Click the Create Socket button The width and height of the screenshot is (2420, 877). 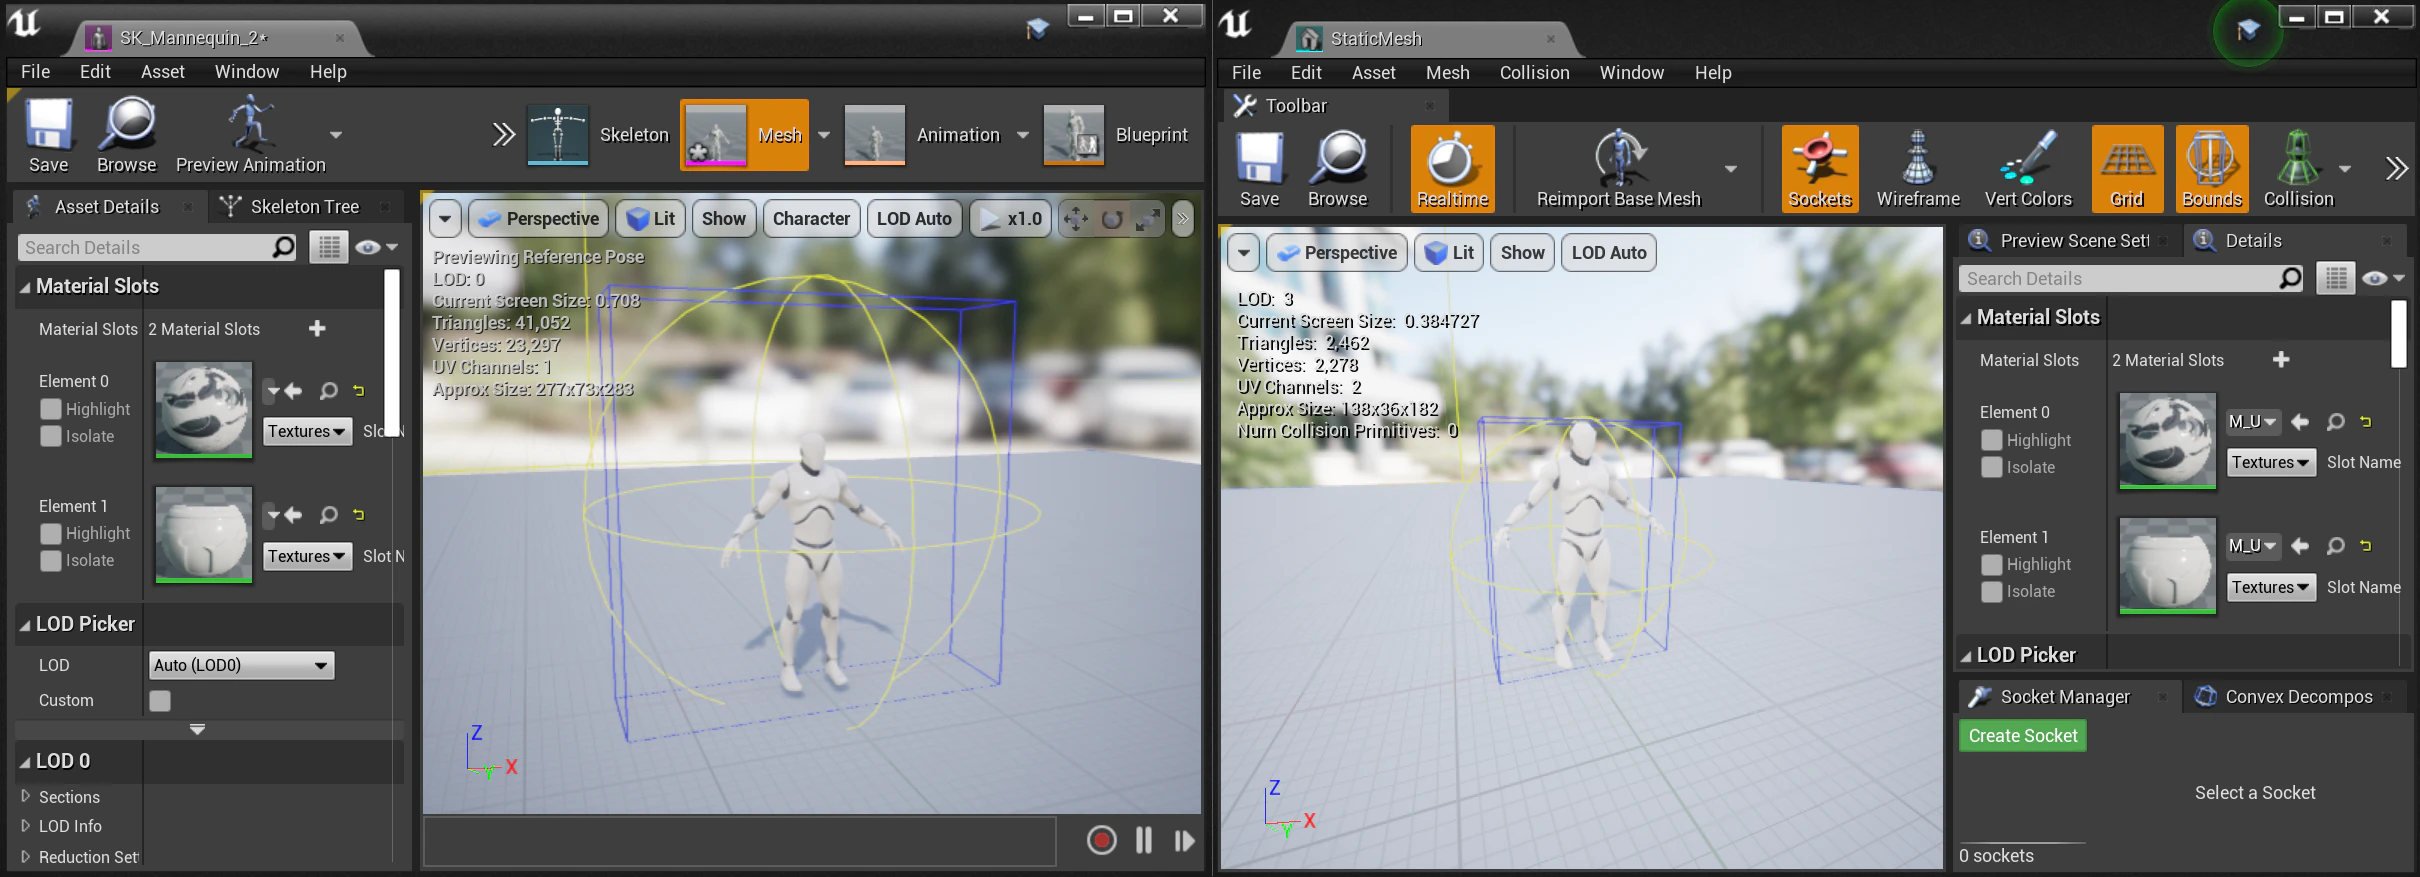2022,736
